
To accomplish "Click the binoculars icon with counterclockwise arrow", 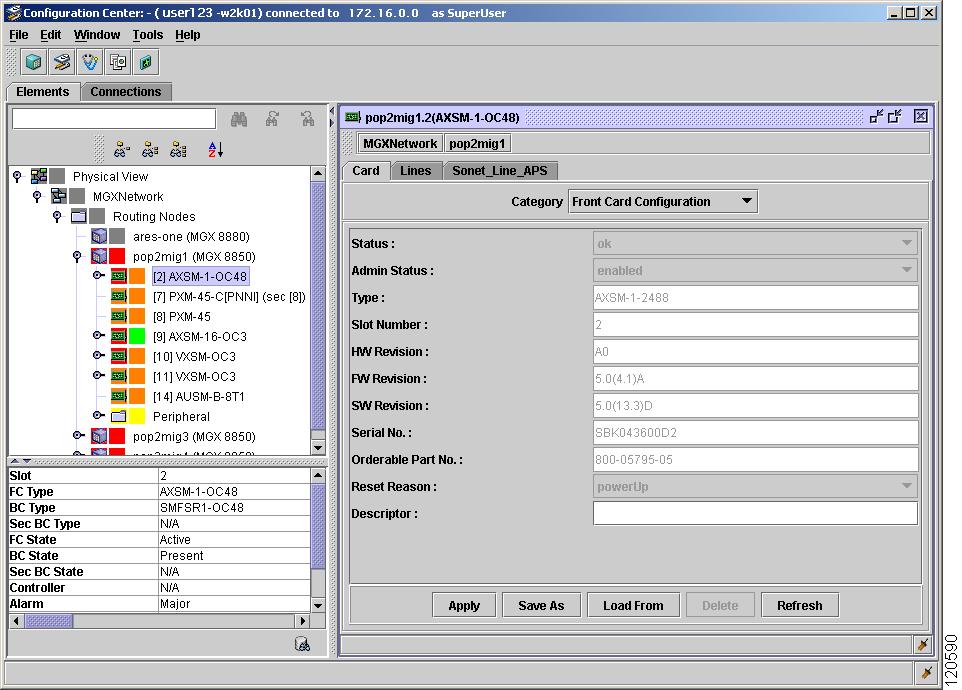I will click(307, 119).
